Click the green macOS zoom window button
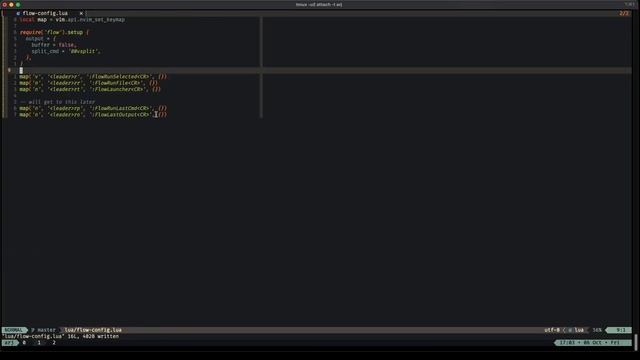640x360 pixels. [18, 4]
